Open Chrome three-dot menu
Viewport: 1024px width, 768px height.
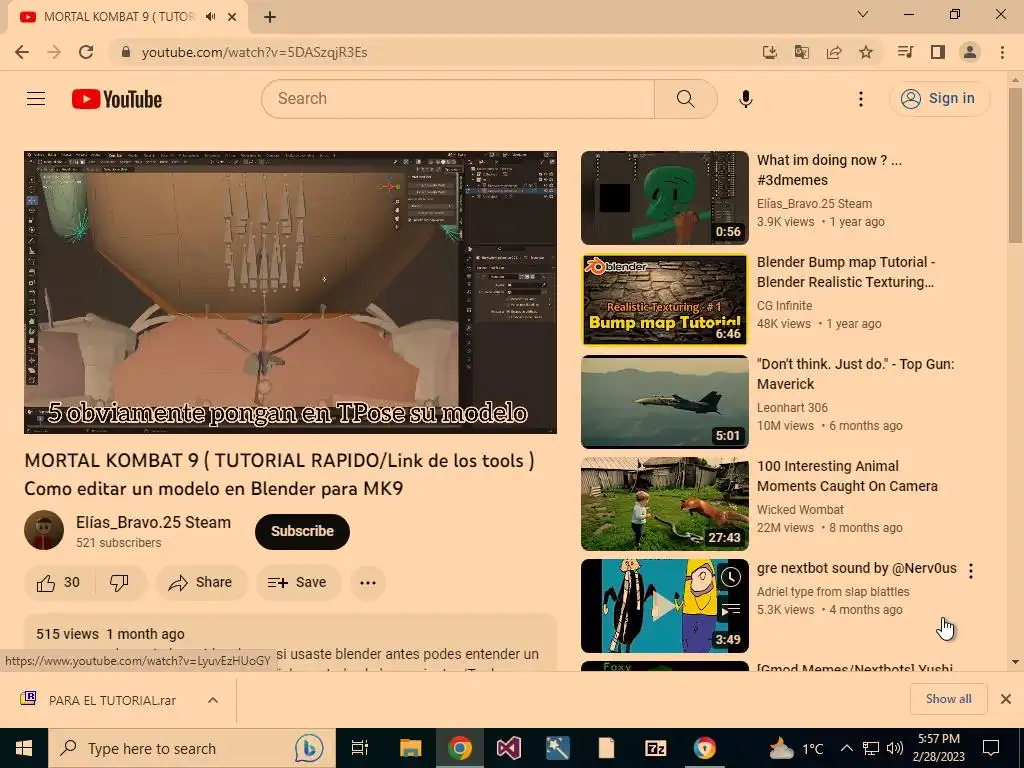(1002, 52)
